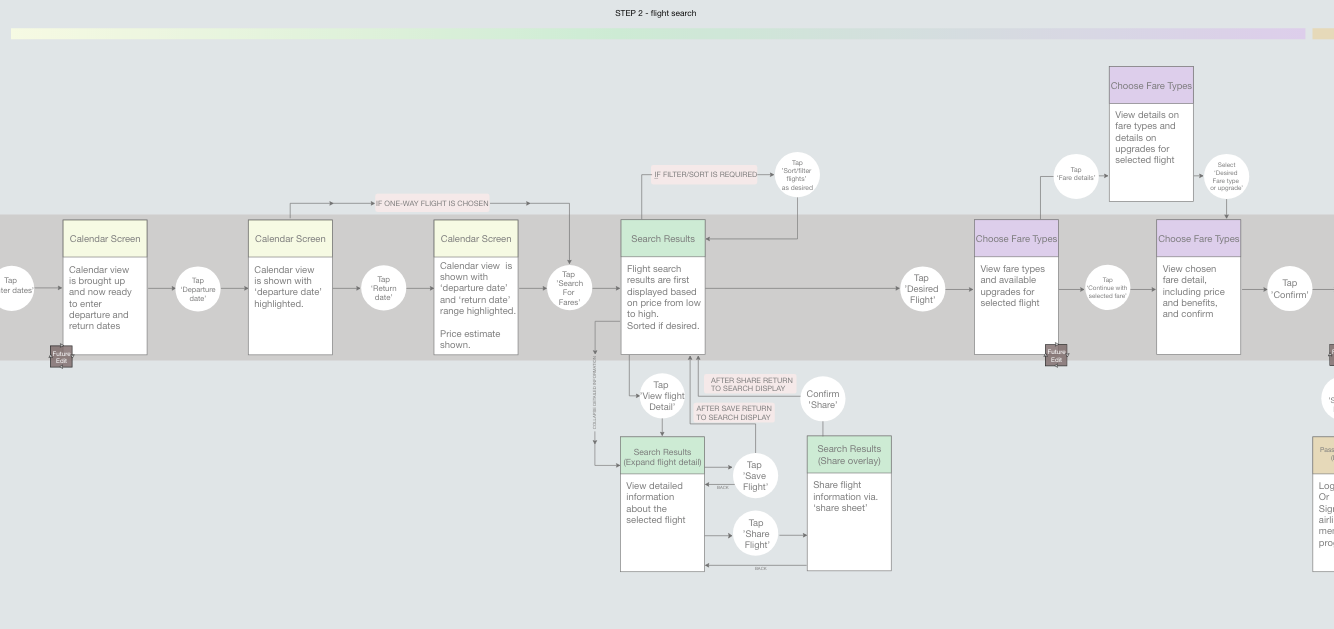
Task: Select the Confirm 'Share' circle node
Action: 823,399
